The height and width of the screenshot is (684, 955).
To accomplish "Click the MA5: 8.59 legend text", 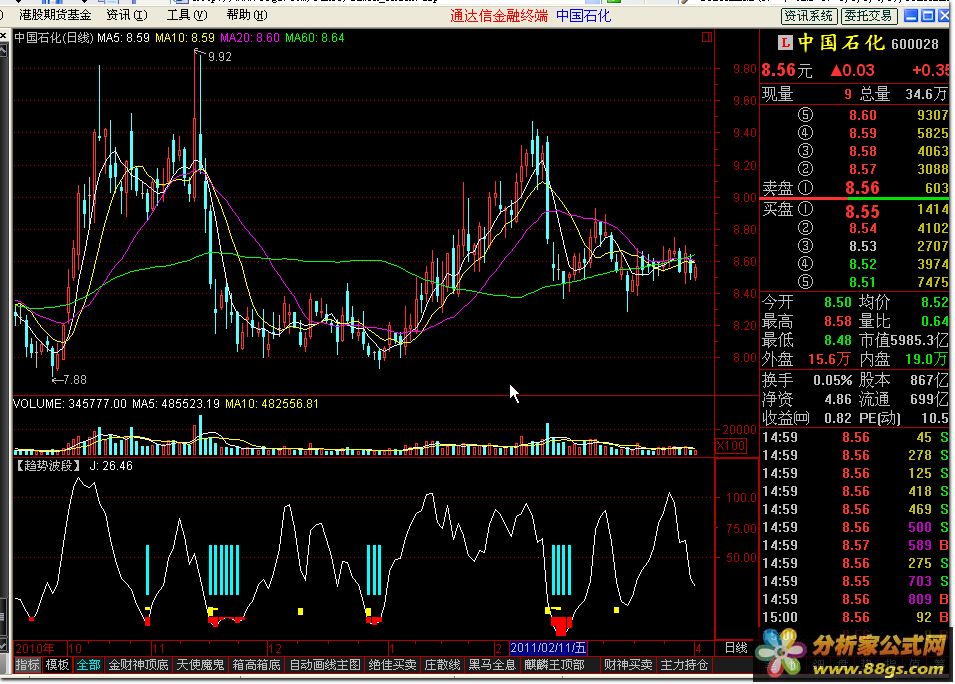I will click(x=124, y=38).
